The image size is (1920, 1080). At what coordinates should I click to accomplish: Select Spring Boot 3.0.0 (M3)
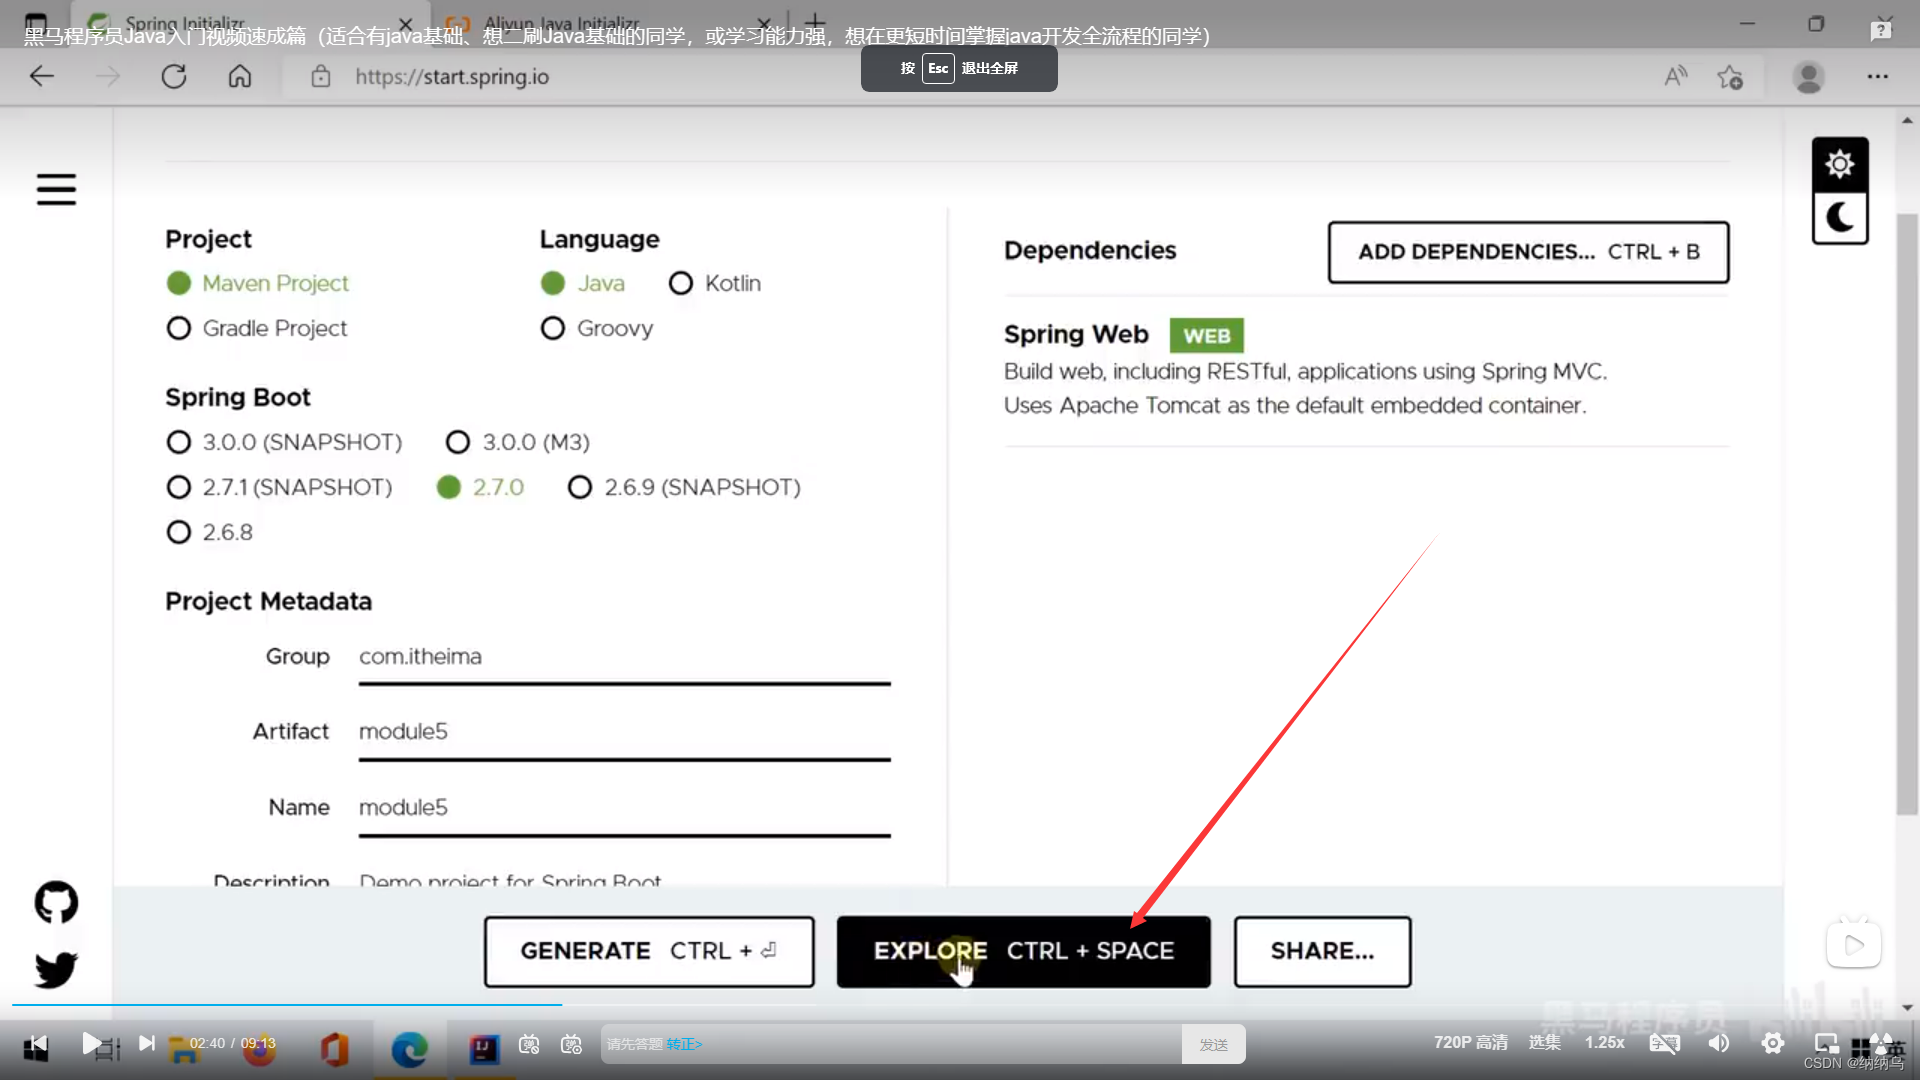(458, 442)
